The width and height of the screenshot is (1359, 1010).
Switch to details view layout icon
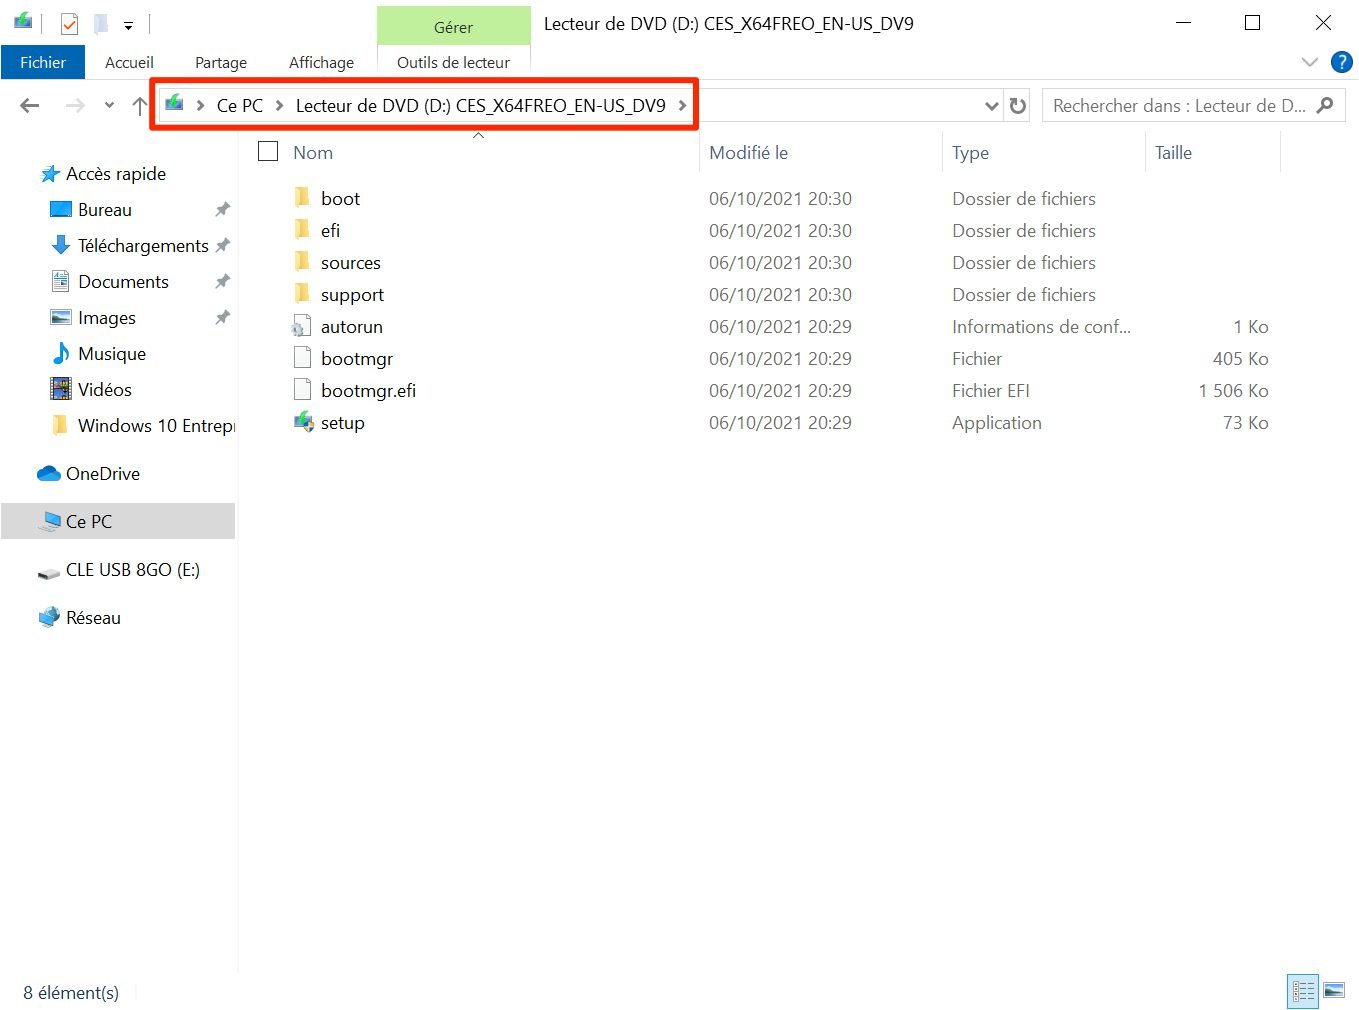(x=1303, y=991)
